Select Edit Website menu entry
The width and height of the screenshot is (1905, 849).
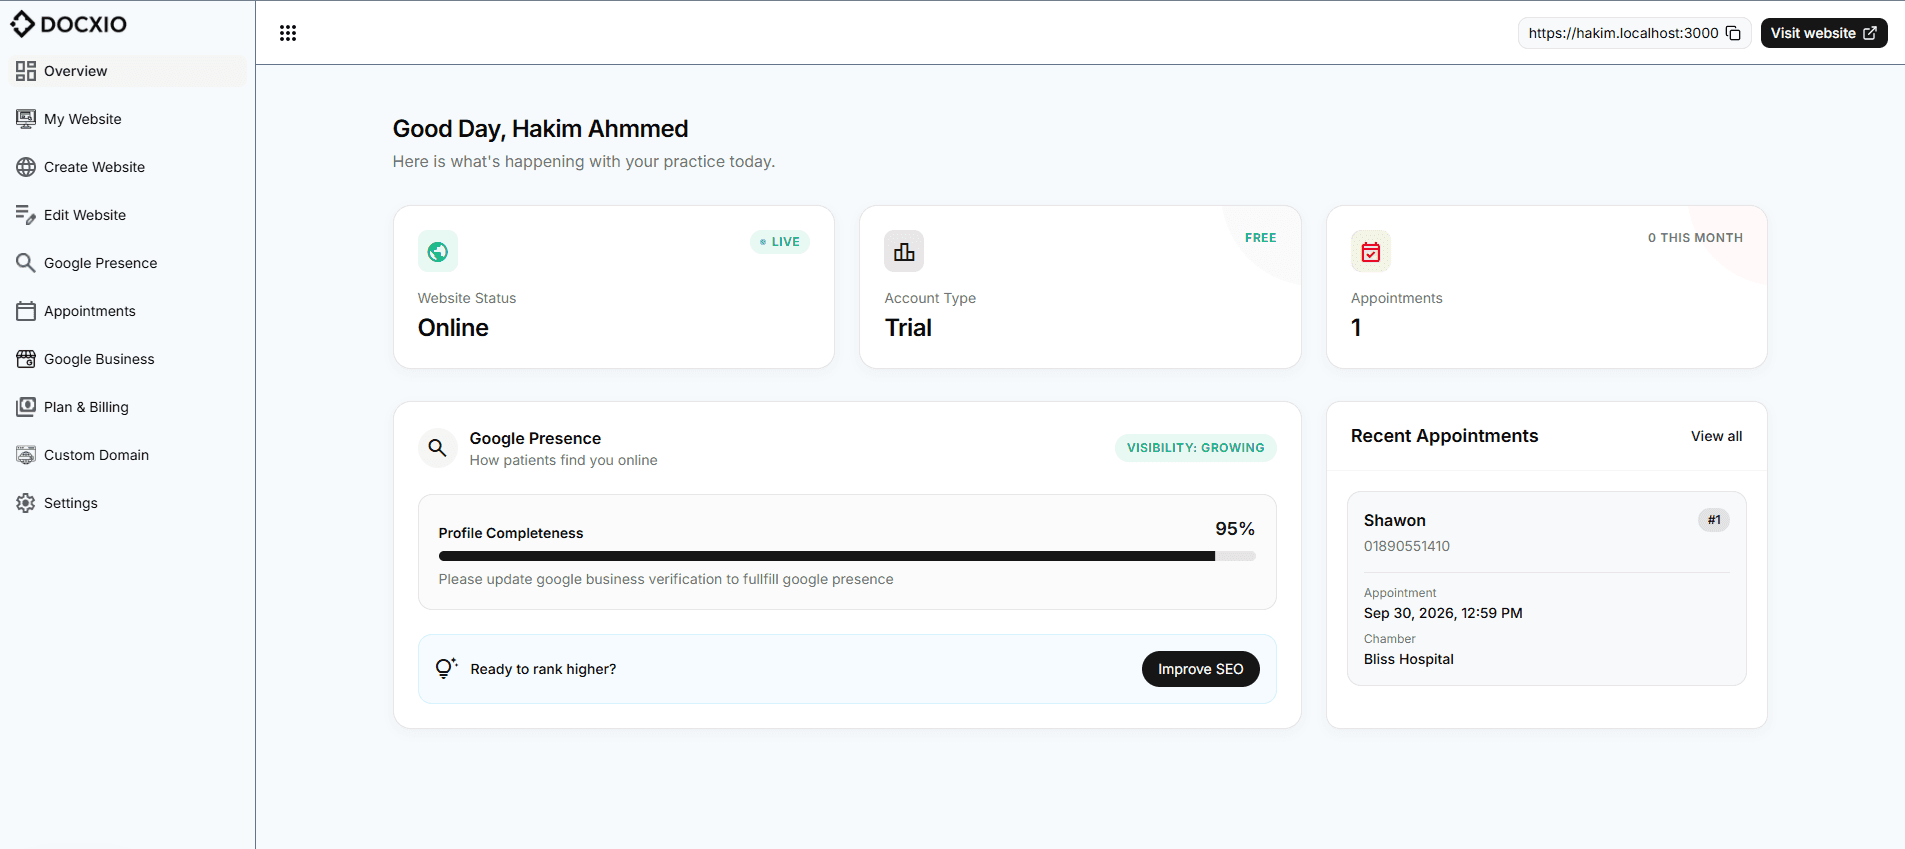[128, 215]
